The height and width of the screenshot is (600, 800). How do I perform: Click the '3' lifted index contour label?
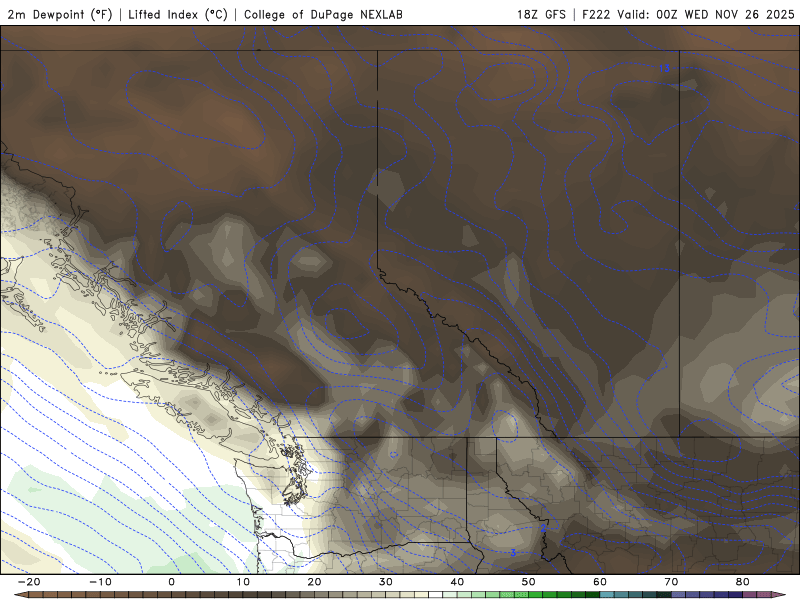pos(513,553)
